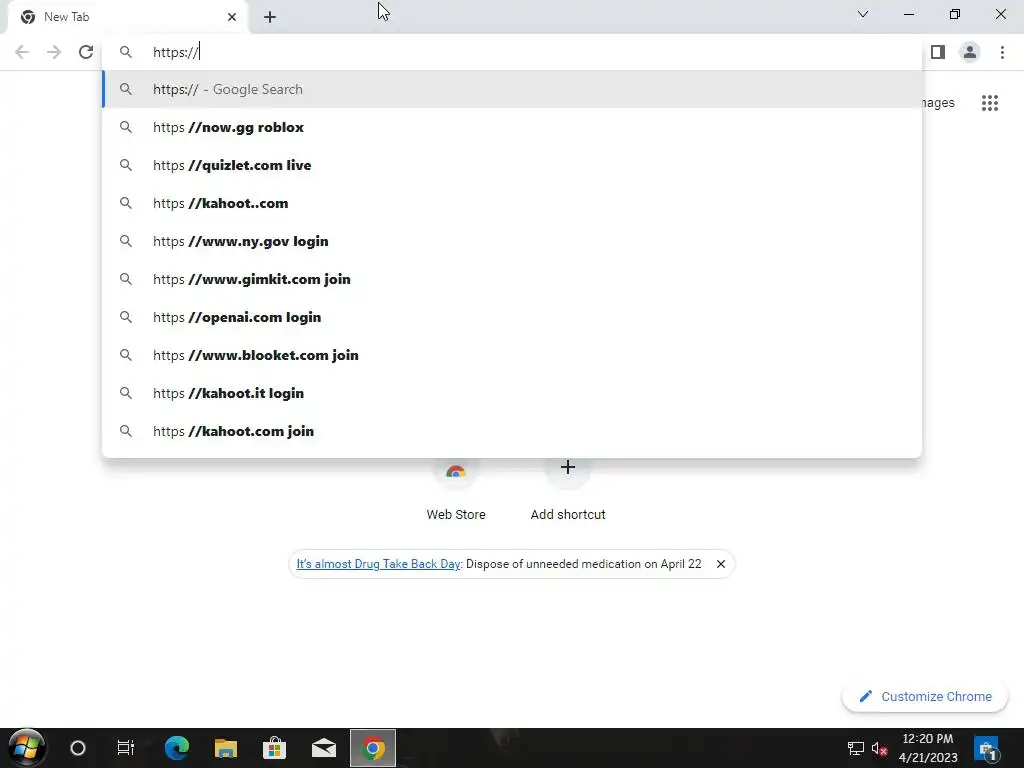Open the tab search chevron
Screen dimensions: 1024x768
click(x=863, y=14)
